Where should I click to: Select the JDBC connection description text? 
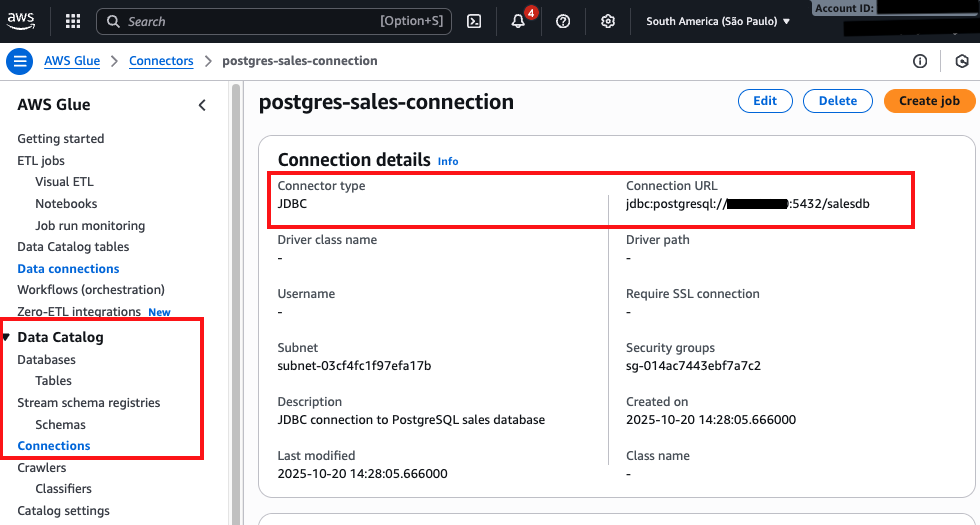tap(411, 419)
